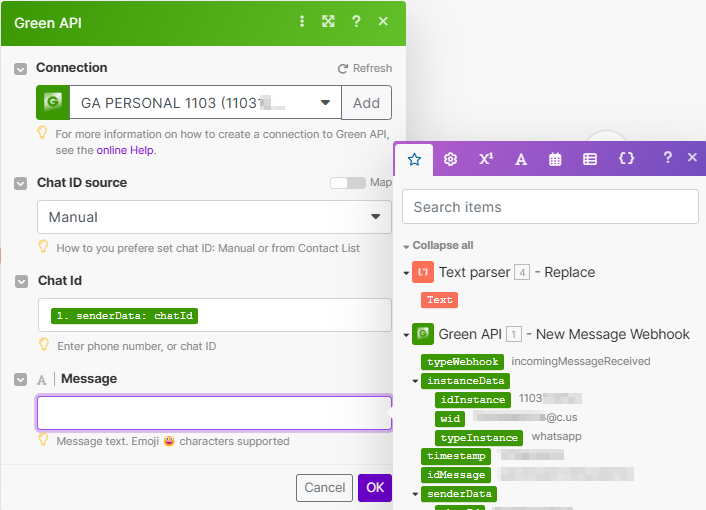Image resolution: width=706 pixels, height=510 pixels.
Task: Open help for the Green API module
Action: (356, 21)
